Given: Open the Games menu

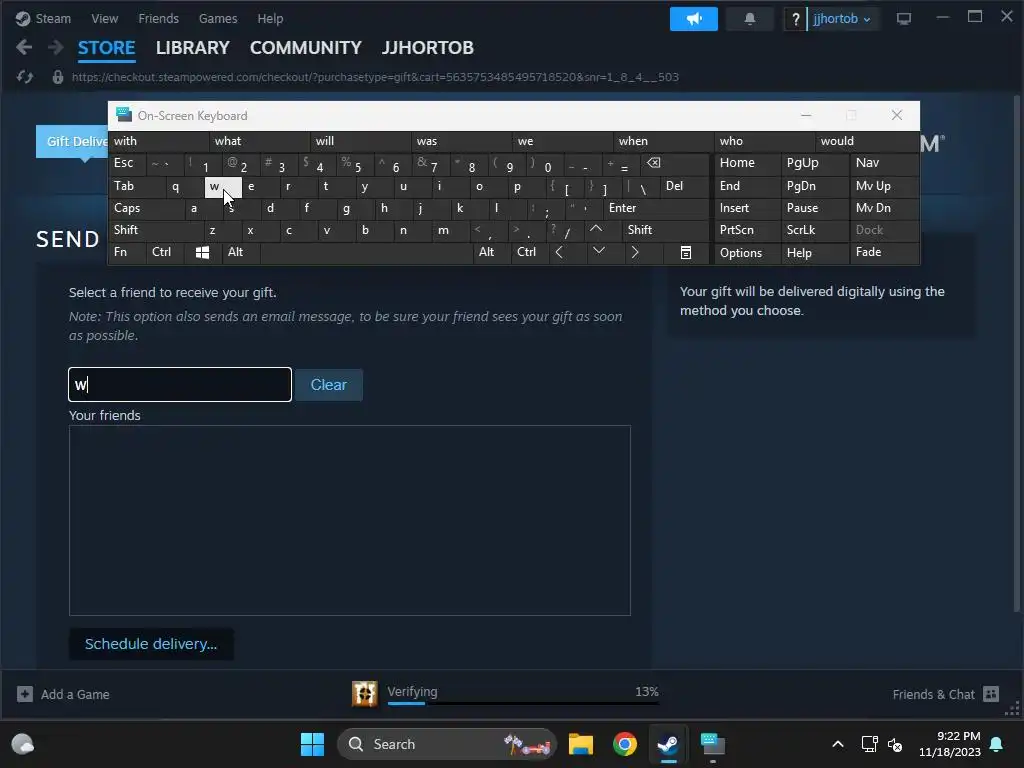Looking at the screenshot, I should (x=217, y=18).
